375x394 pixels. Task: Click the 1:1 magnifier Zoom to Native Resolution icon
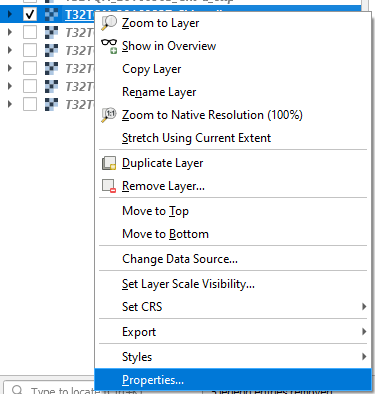click(109, 115)
